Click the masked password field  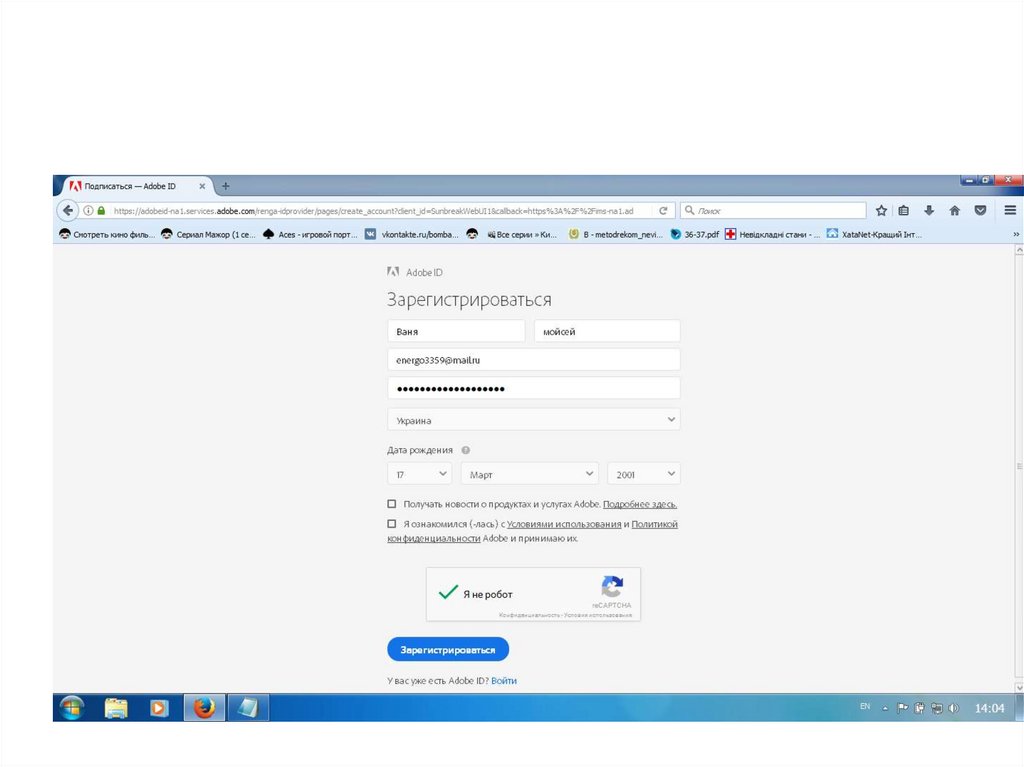tap(534, 388)
